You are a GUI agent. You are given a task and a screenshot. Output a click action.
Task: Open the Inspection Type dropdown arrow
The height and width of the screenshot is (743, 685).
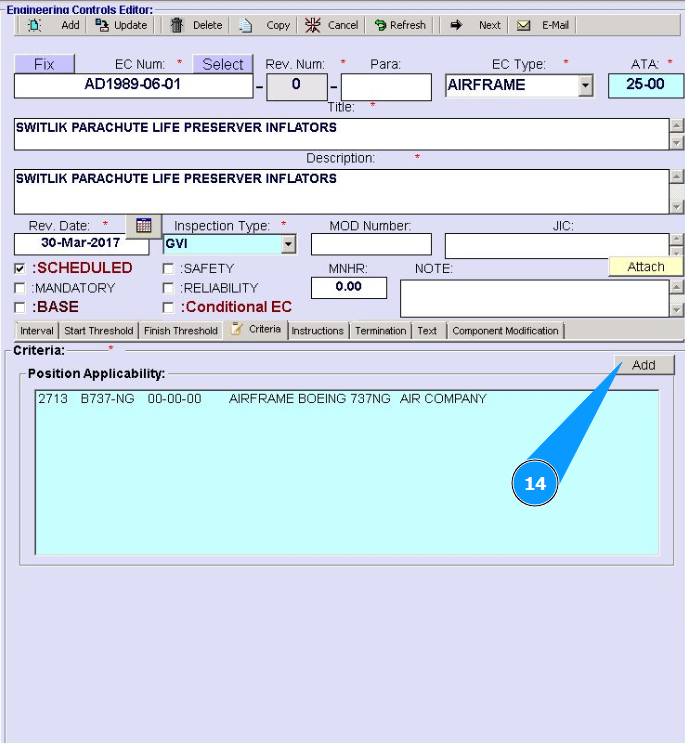point(288,245)
